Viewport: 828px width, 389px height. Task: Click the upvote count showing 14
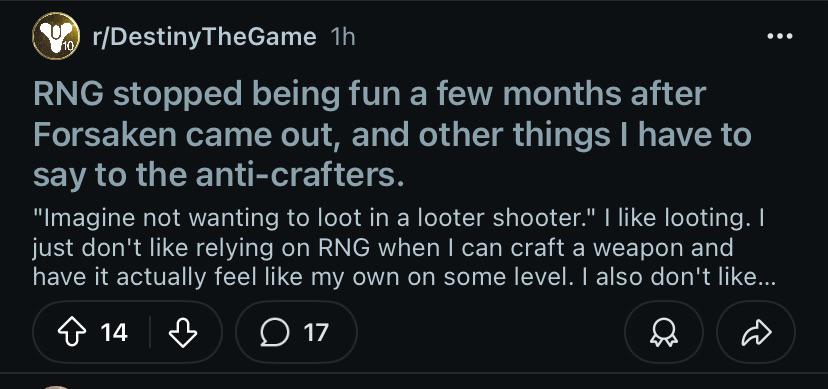tap(114, 333)
